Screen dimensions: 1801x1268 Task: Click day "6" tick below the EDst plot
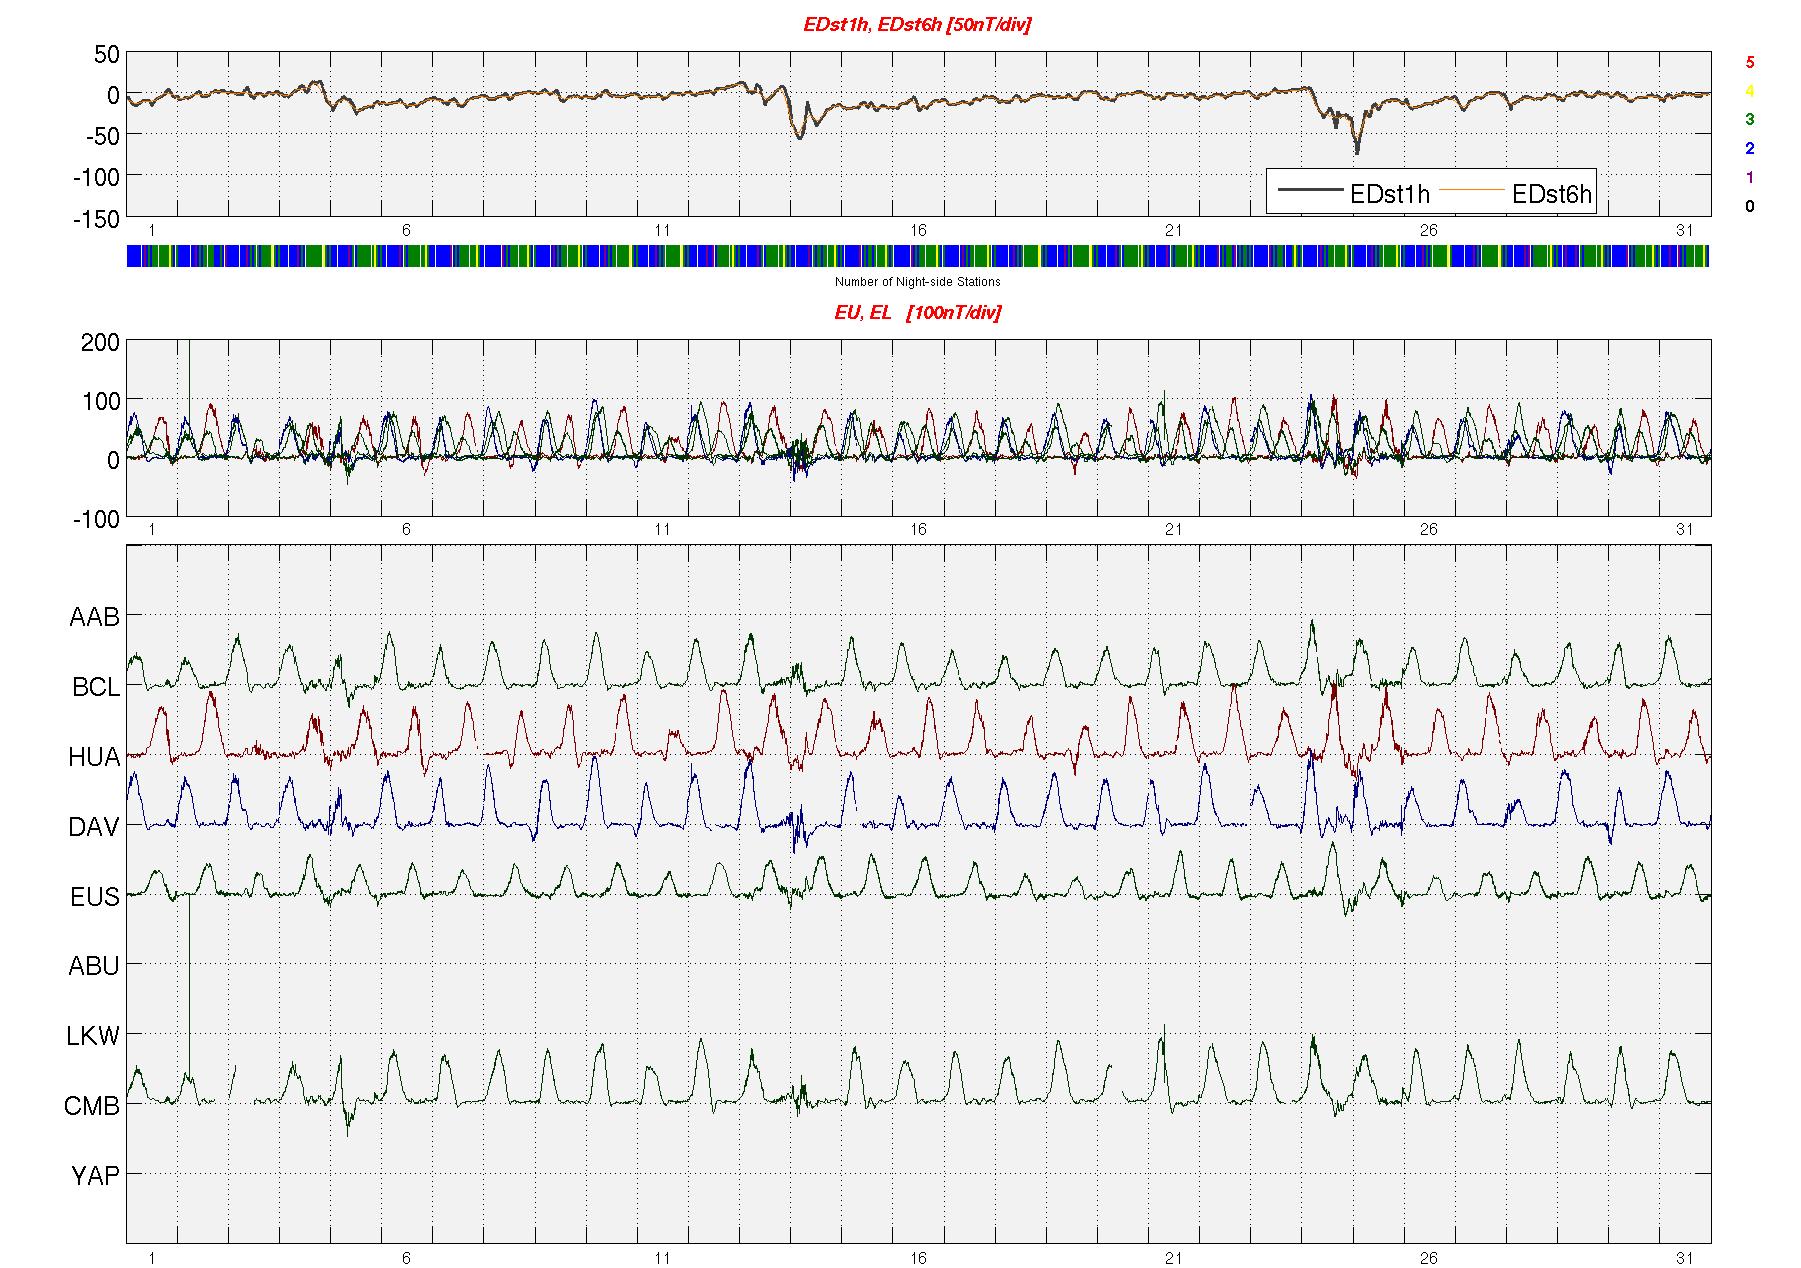[x=406, y=231]
